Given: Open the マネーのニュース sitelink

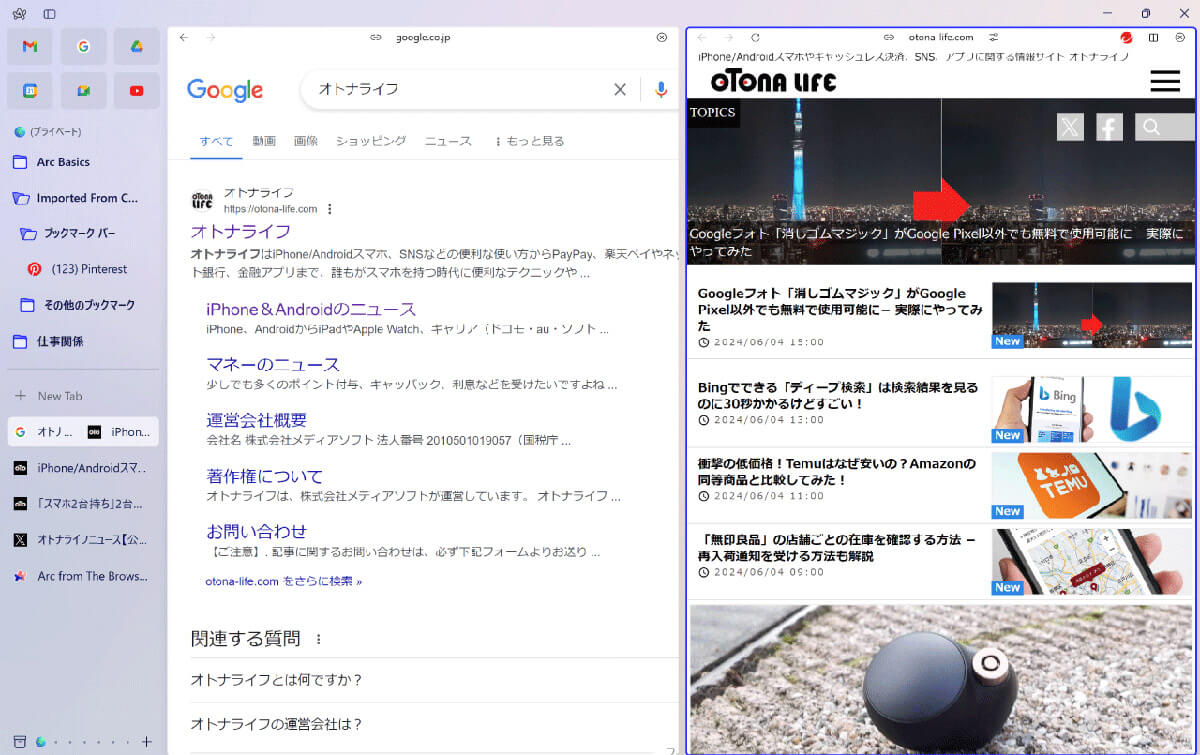Looking at the screenshot, I should tap(273, 365).
